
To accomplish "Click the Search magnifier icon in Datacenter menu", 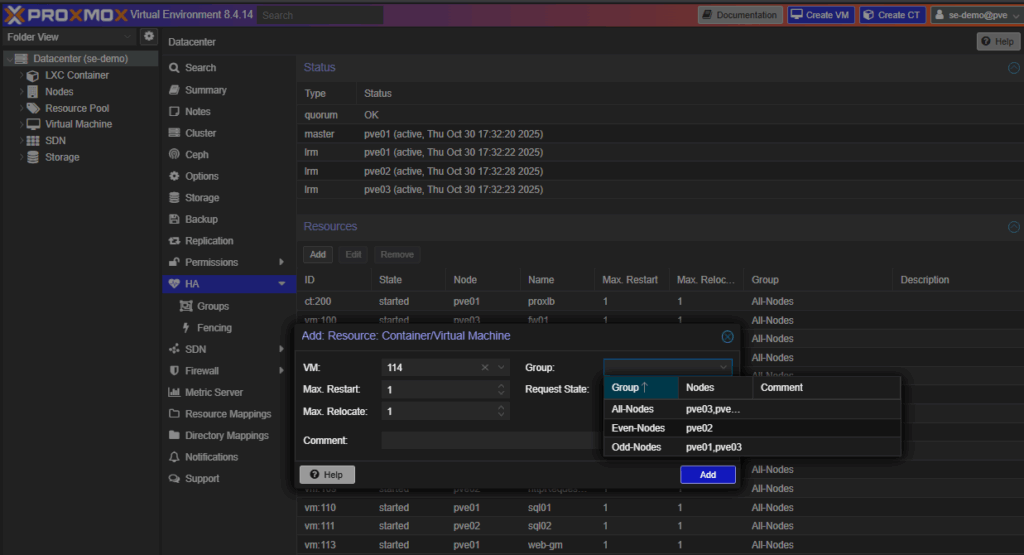I will pos(174,68).
